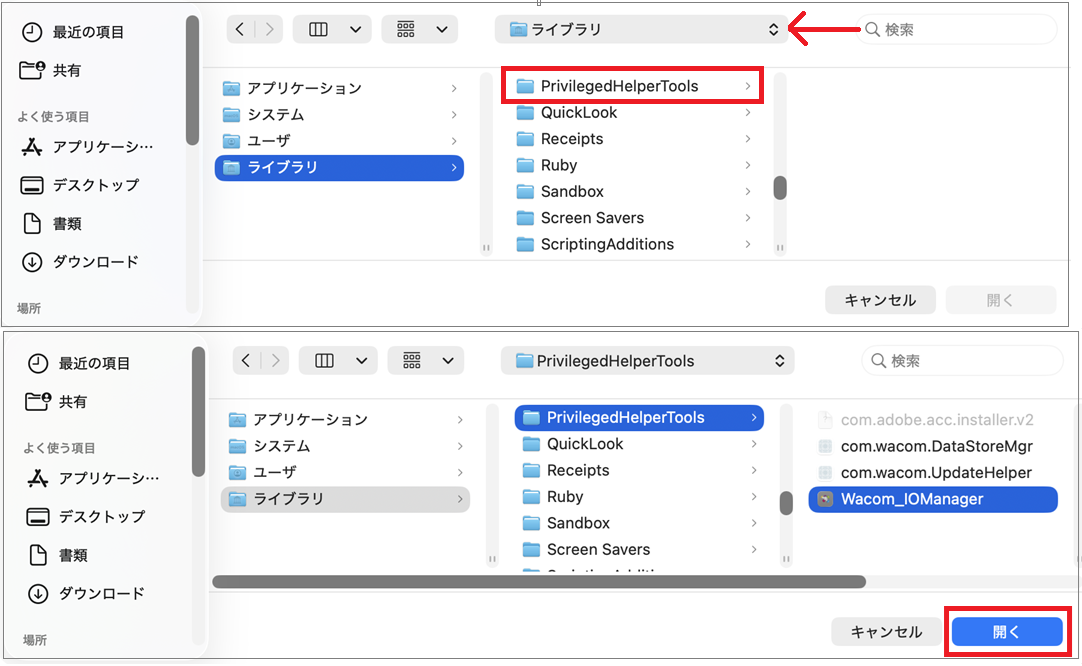The image size is (1082, 666).
Task: Click the forward arrow in the upper dialog
Action: [x=269, y=30]
